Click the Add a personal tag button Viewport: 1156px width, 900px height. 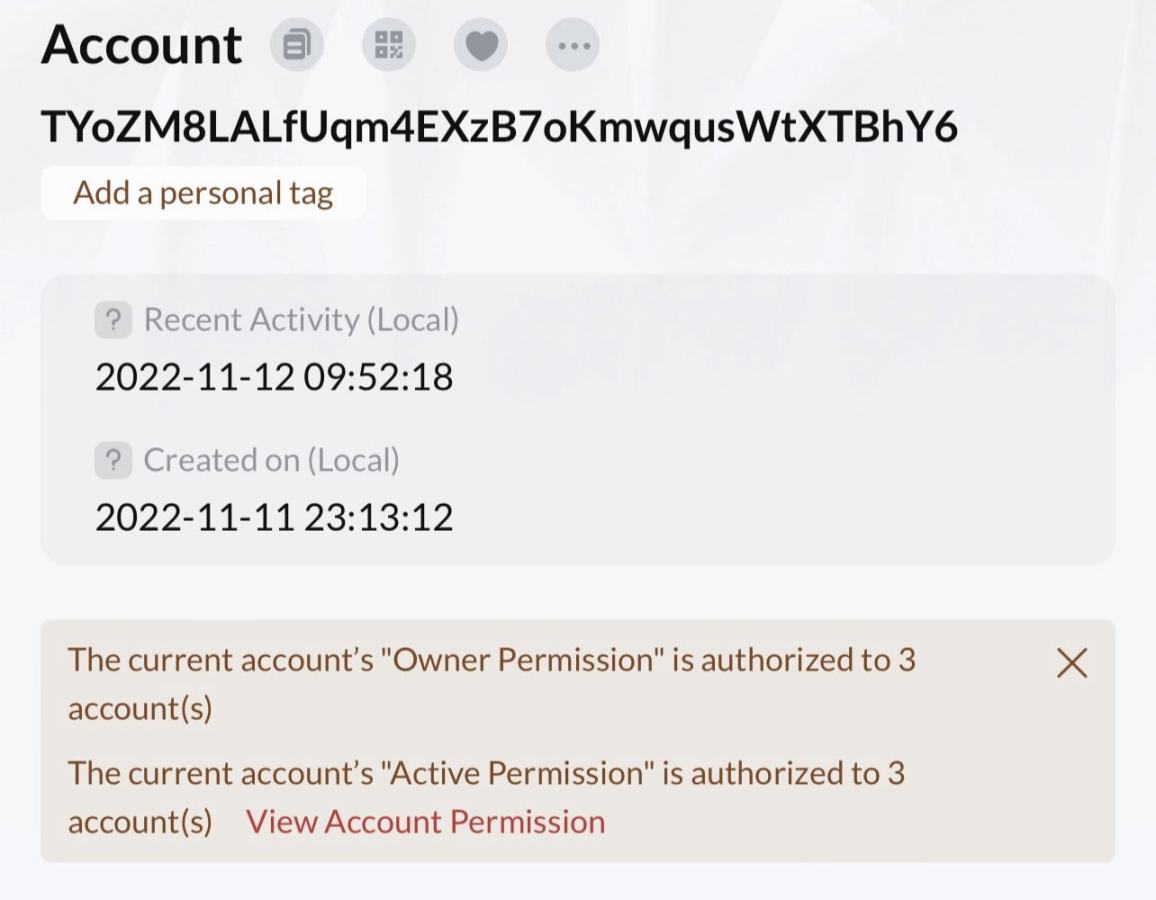pyautogui.click(x=203, y=192)
